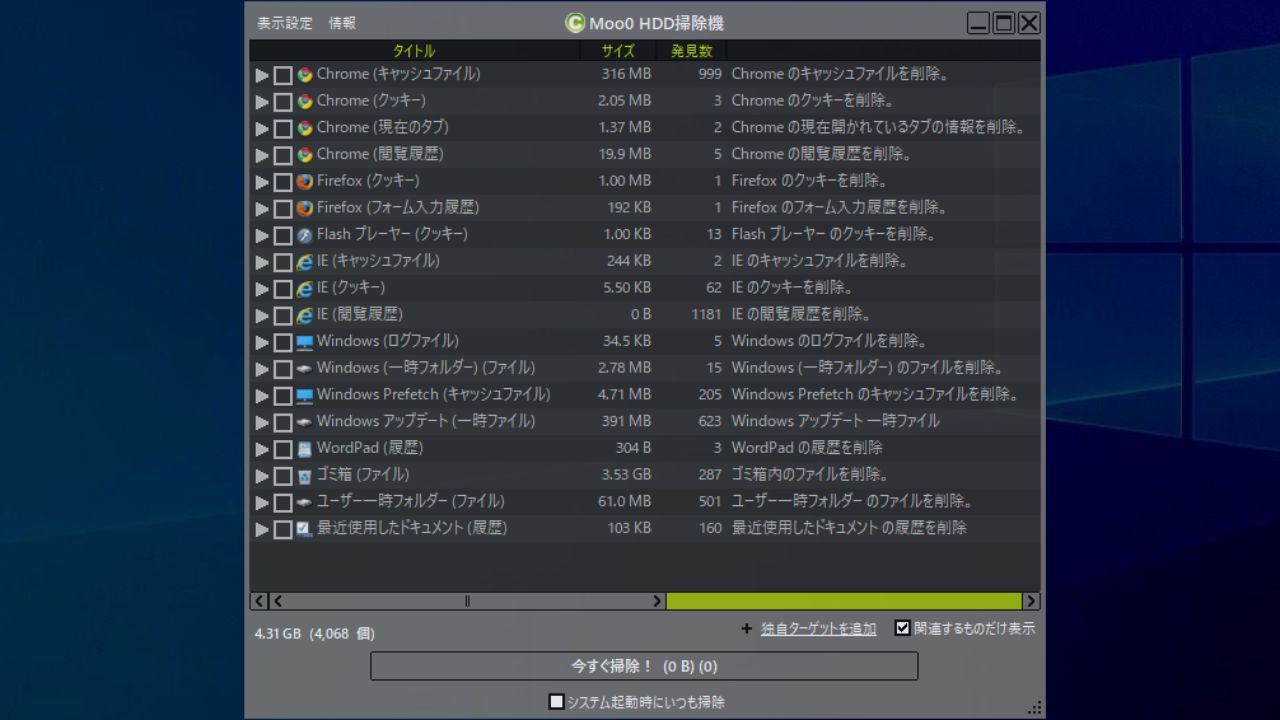The image size is (1280, 720).
Task: Check the WordPad (履歴) checkbox
Action: click(x=283, y=449)
